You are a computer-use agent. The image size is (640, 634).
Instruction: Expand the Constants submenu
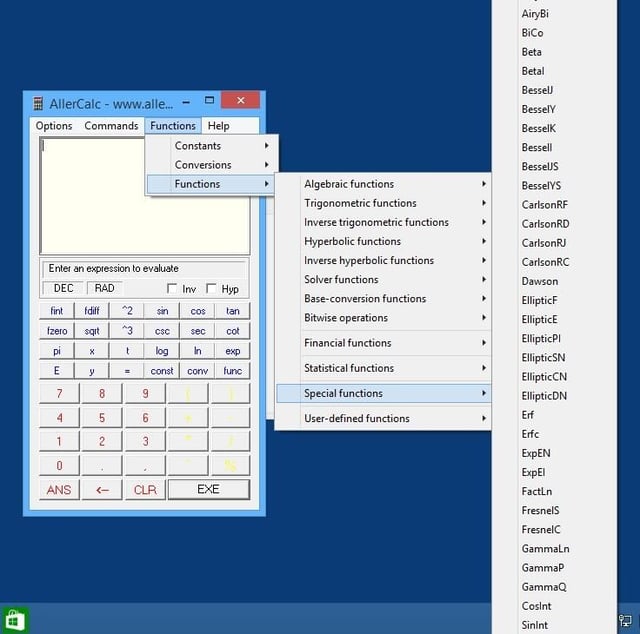[x=212, y=146]
